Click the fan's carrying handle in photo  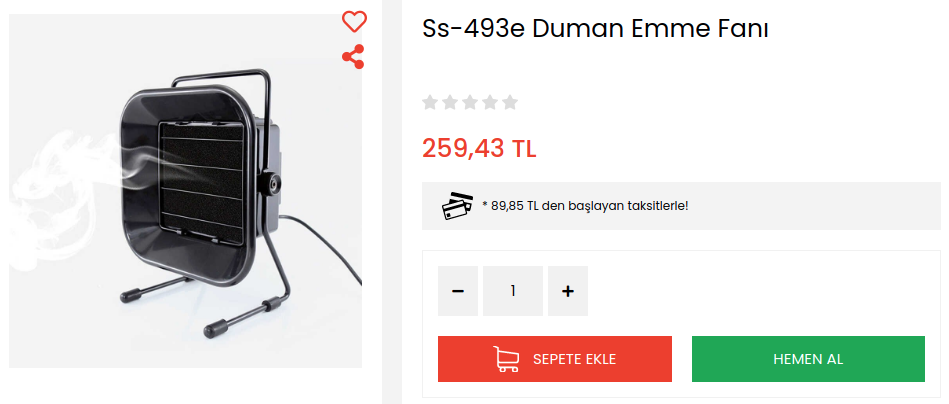coord(221,85)
